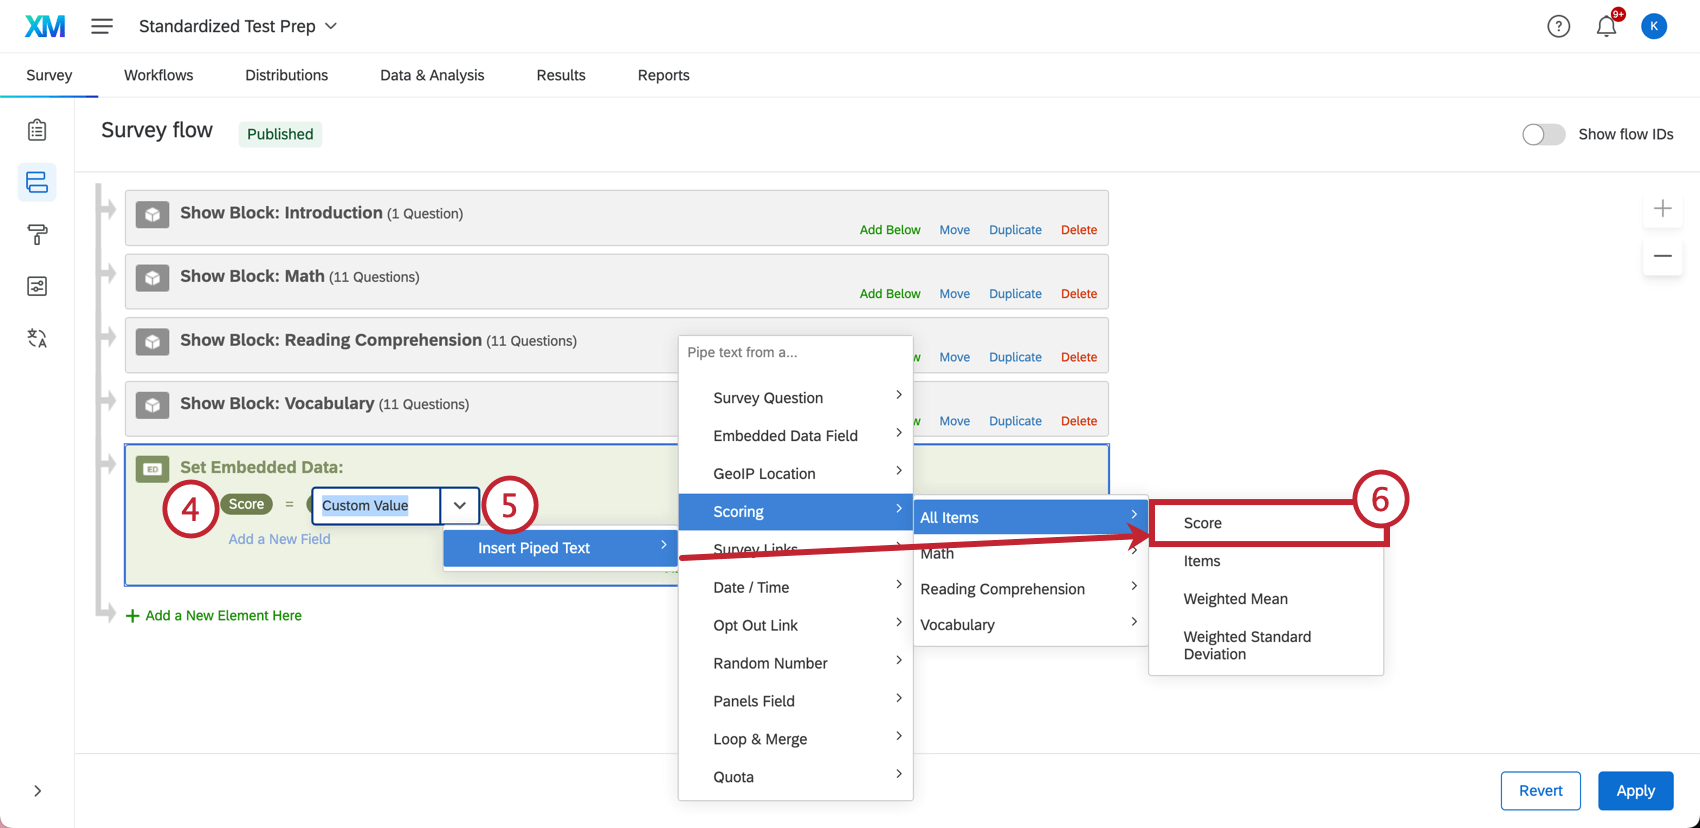Select the survey flow sidebar icon
This screenshot has width=1700, height=828.
pos(37,182)
